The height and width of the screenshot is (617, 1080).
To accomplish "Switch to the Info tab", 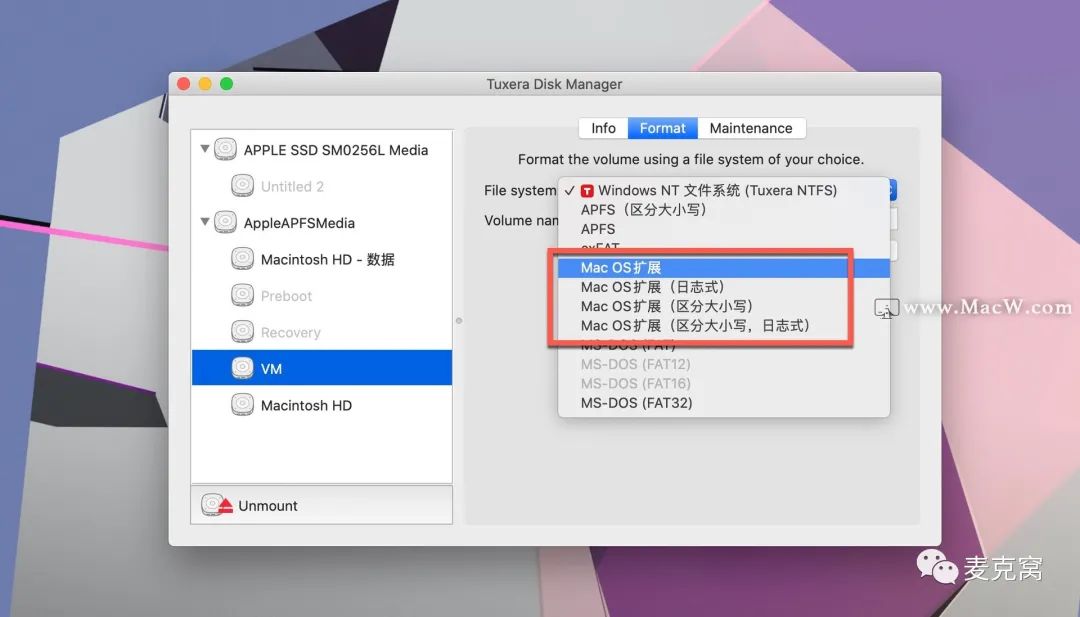I will coord(603,128).
